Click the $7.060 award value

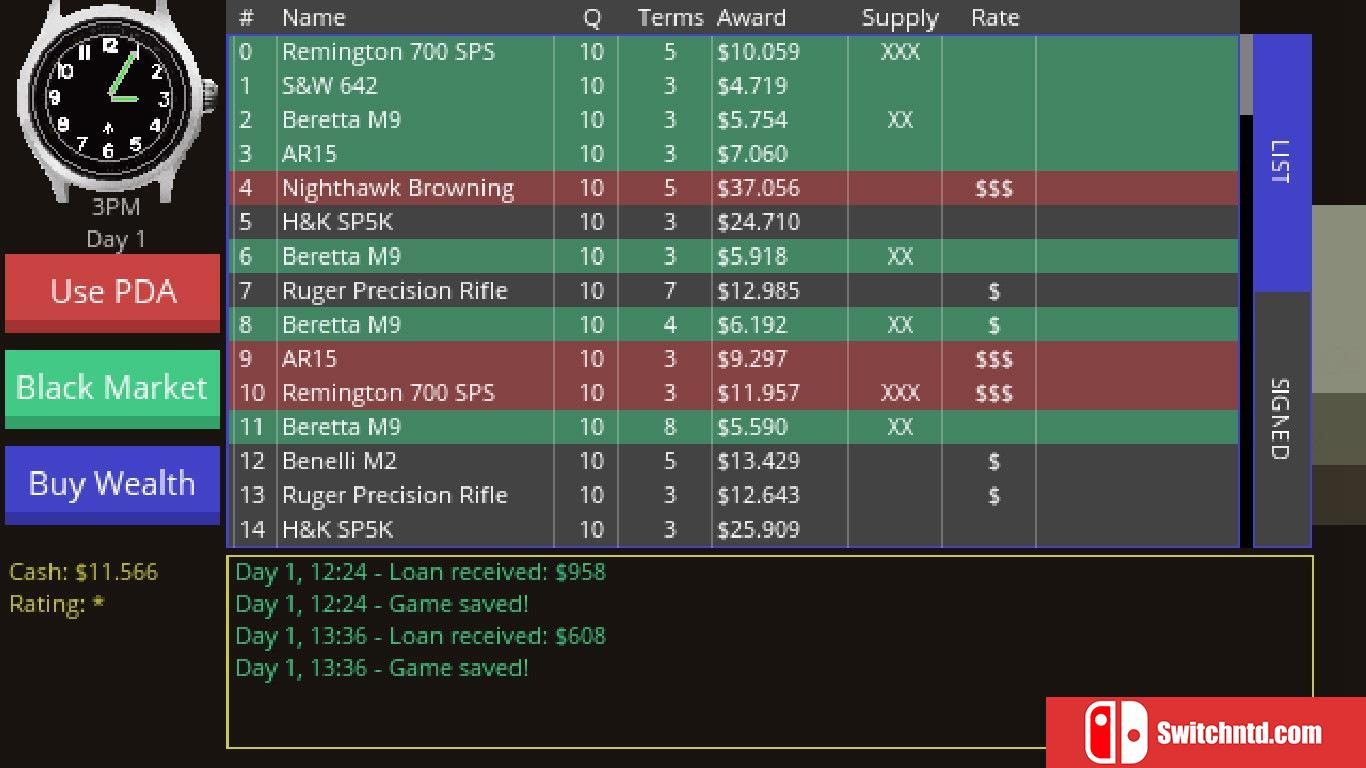pos(752,154)
